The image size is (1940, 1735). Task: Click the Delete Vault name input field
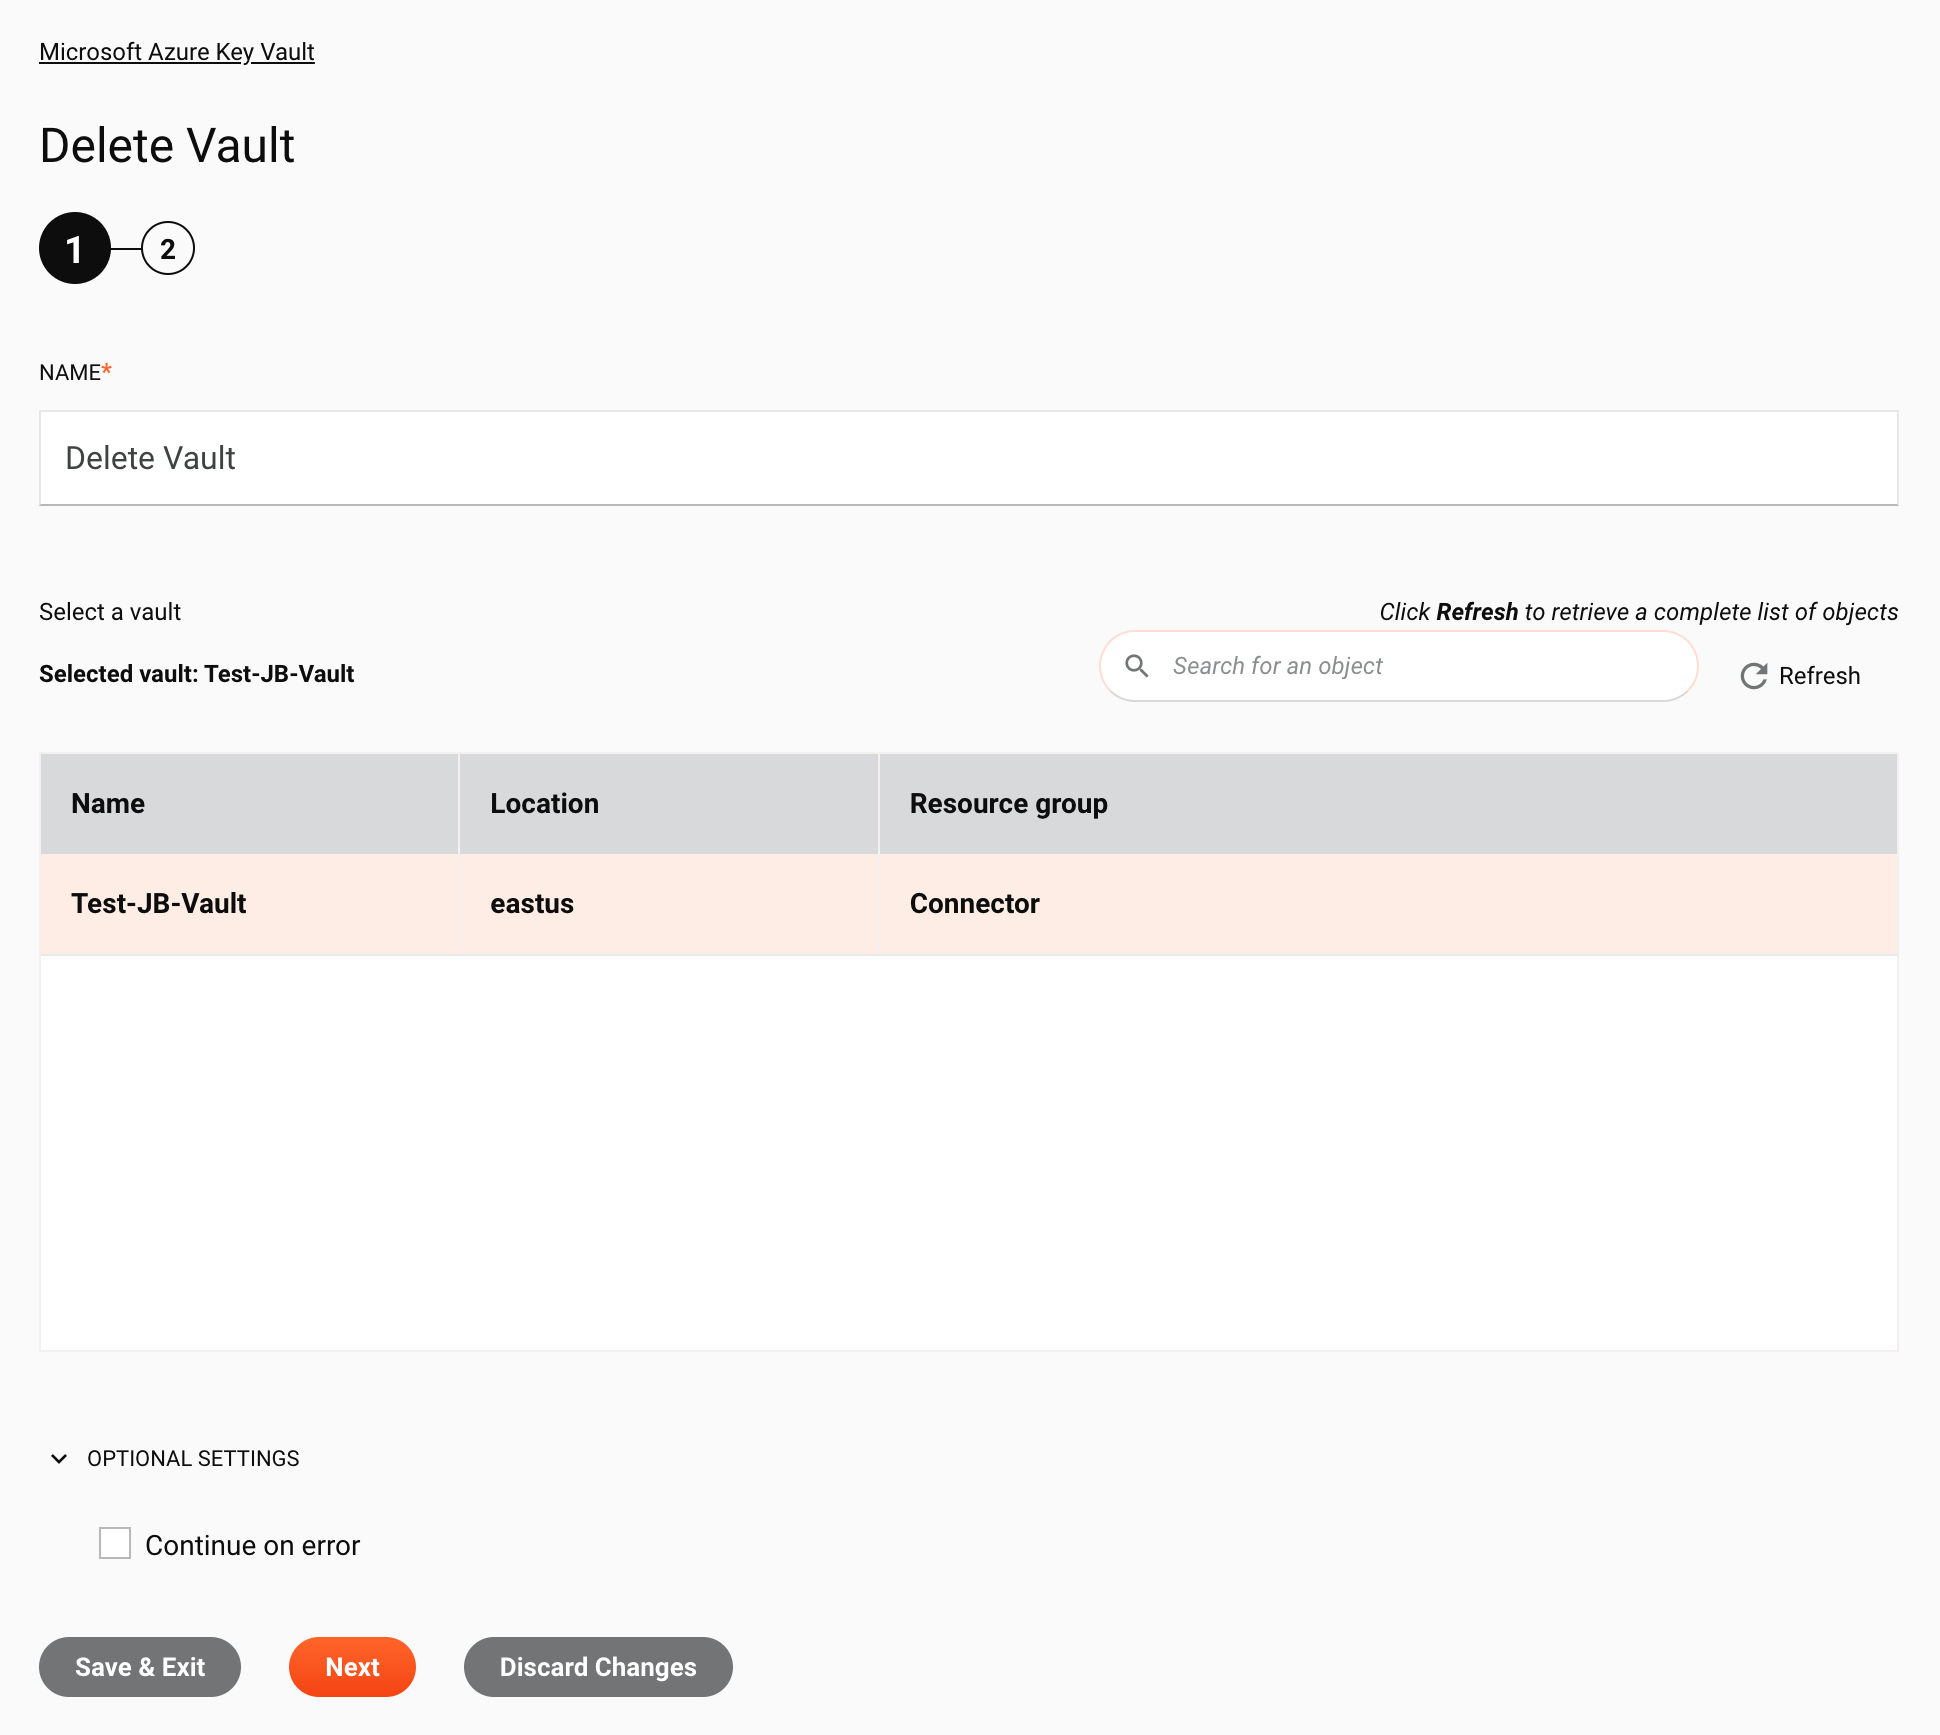968,457
